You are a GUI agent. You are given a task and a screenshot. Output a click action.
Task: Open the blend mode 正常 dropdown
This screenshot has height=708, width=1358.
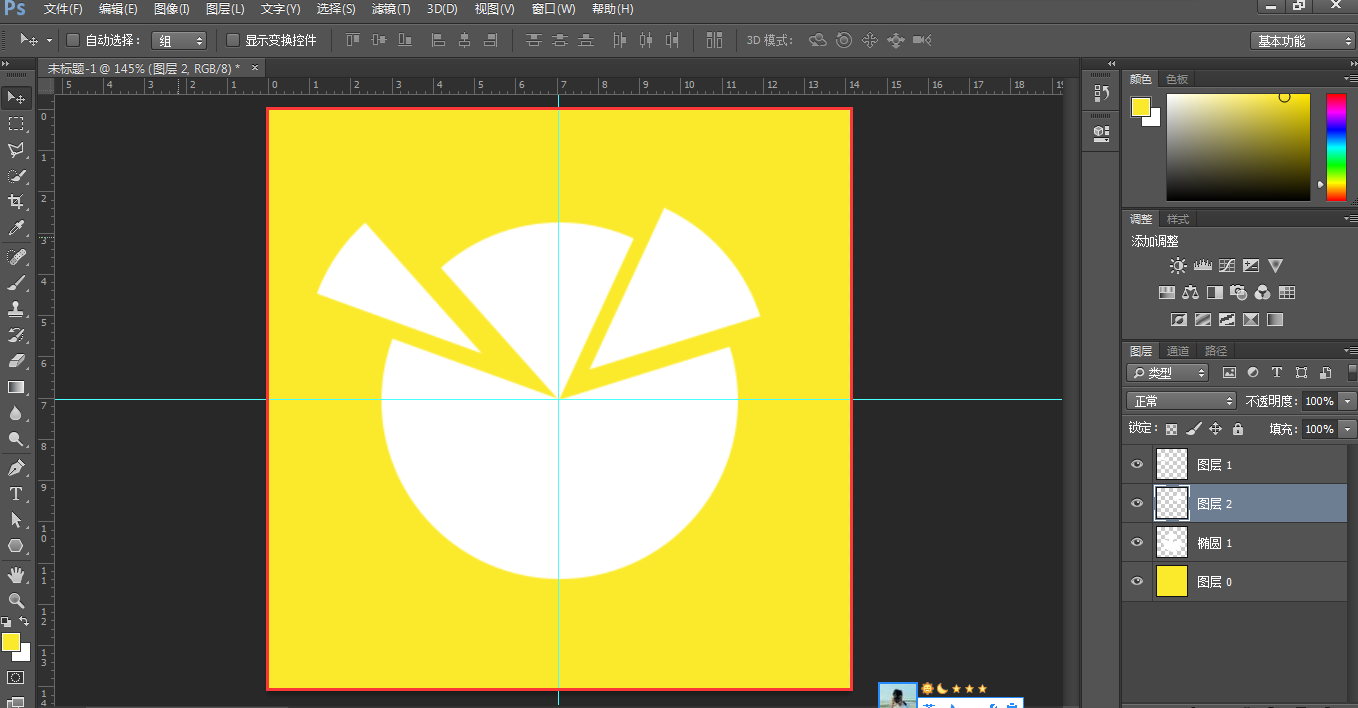pyautogui.click(x=1182, y=401)
